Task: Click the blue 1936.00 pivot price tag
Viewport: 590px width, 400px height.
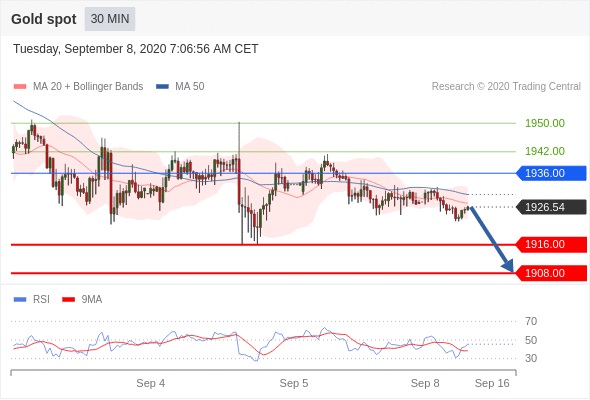Action: tap(551, 173)
